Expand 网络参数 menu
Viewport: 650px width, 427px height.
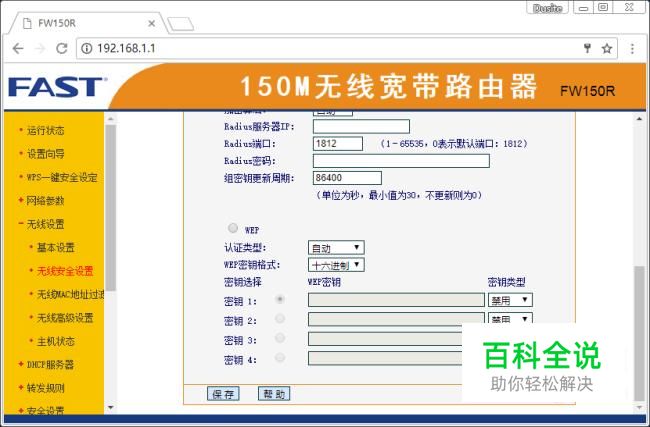46,201
